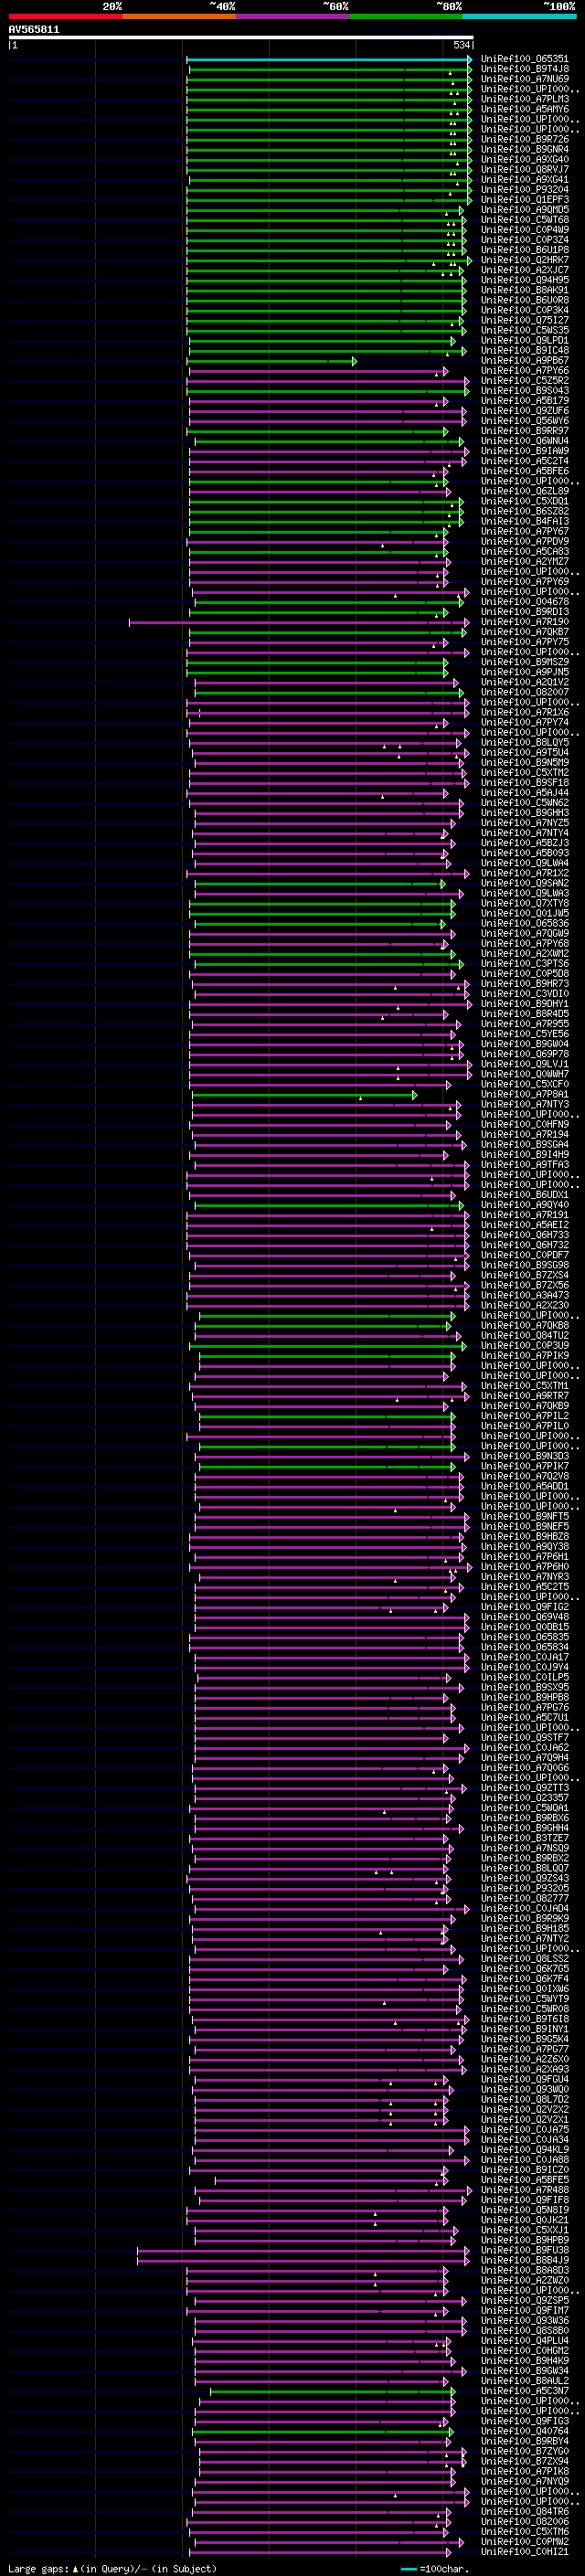The width and height of the screenshot is (585, 2576).
Task: Select the UniRef100_A5C2T5 label
Action: tap(525, 1586)
